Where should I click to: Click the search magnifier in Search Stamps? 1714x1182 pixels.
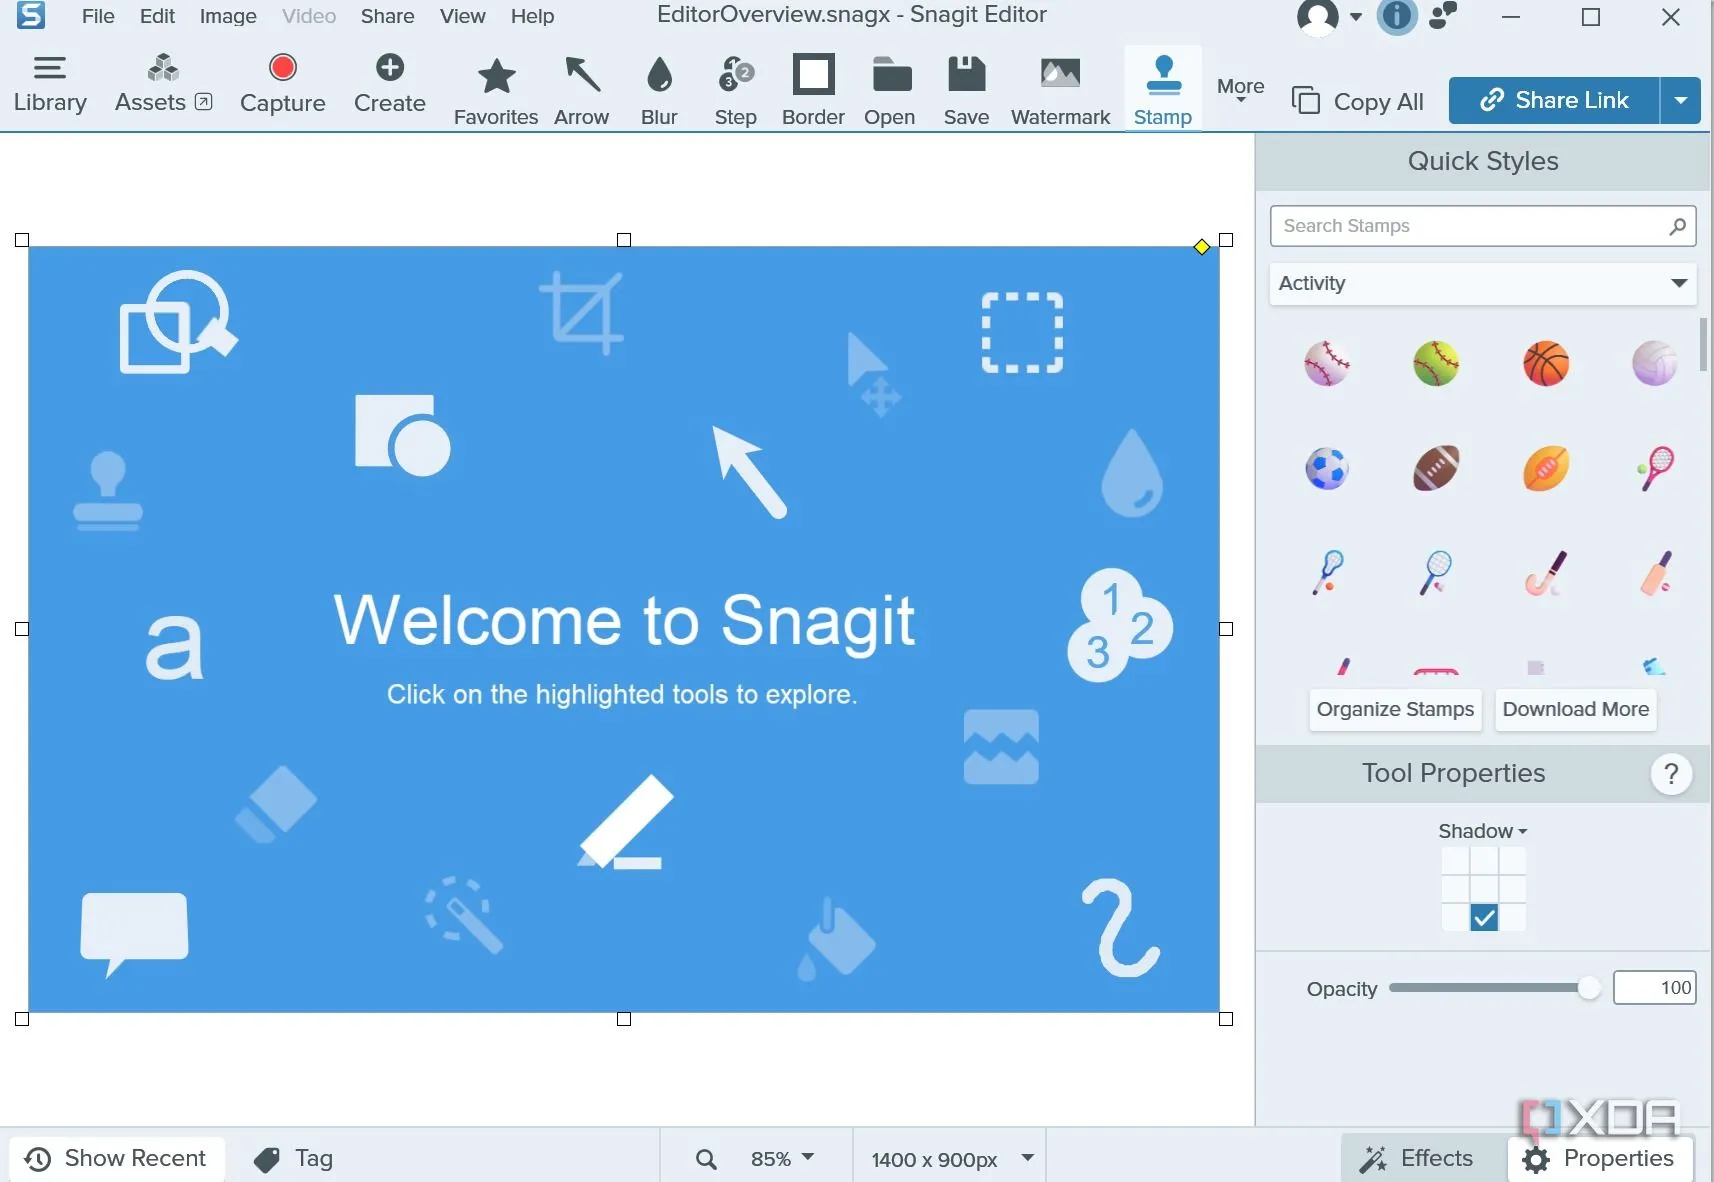[x=1678, y=226]
